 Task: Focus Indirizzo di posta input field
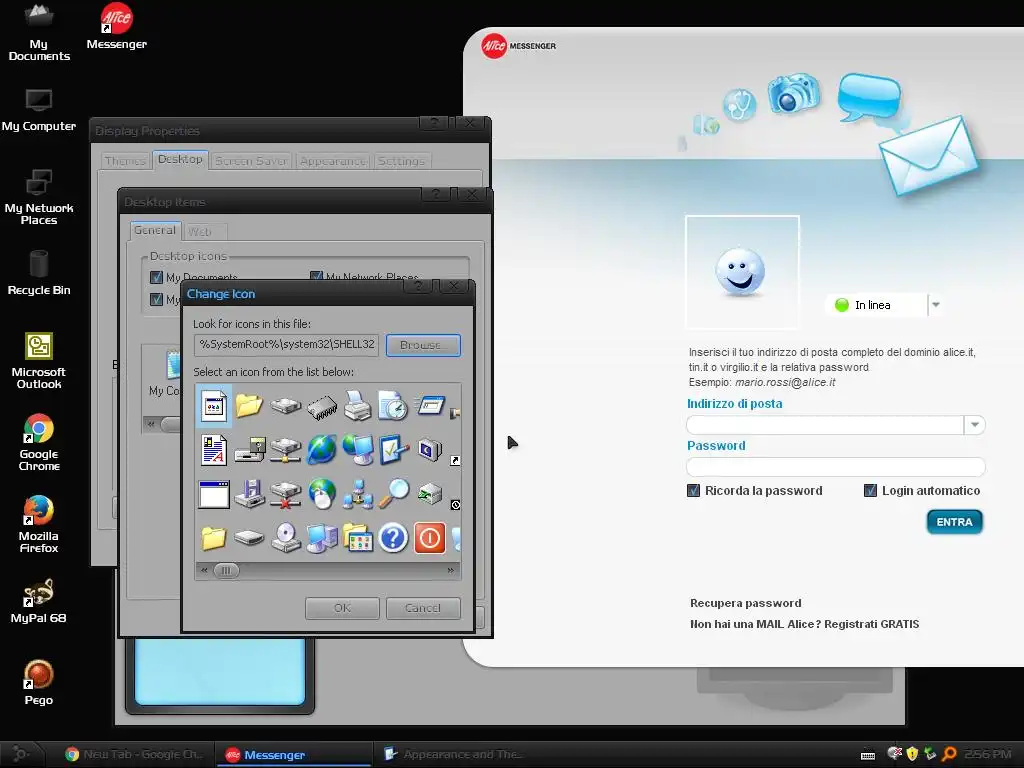tap(825, 424)
